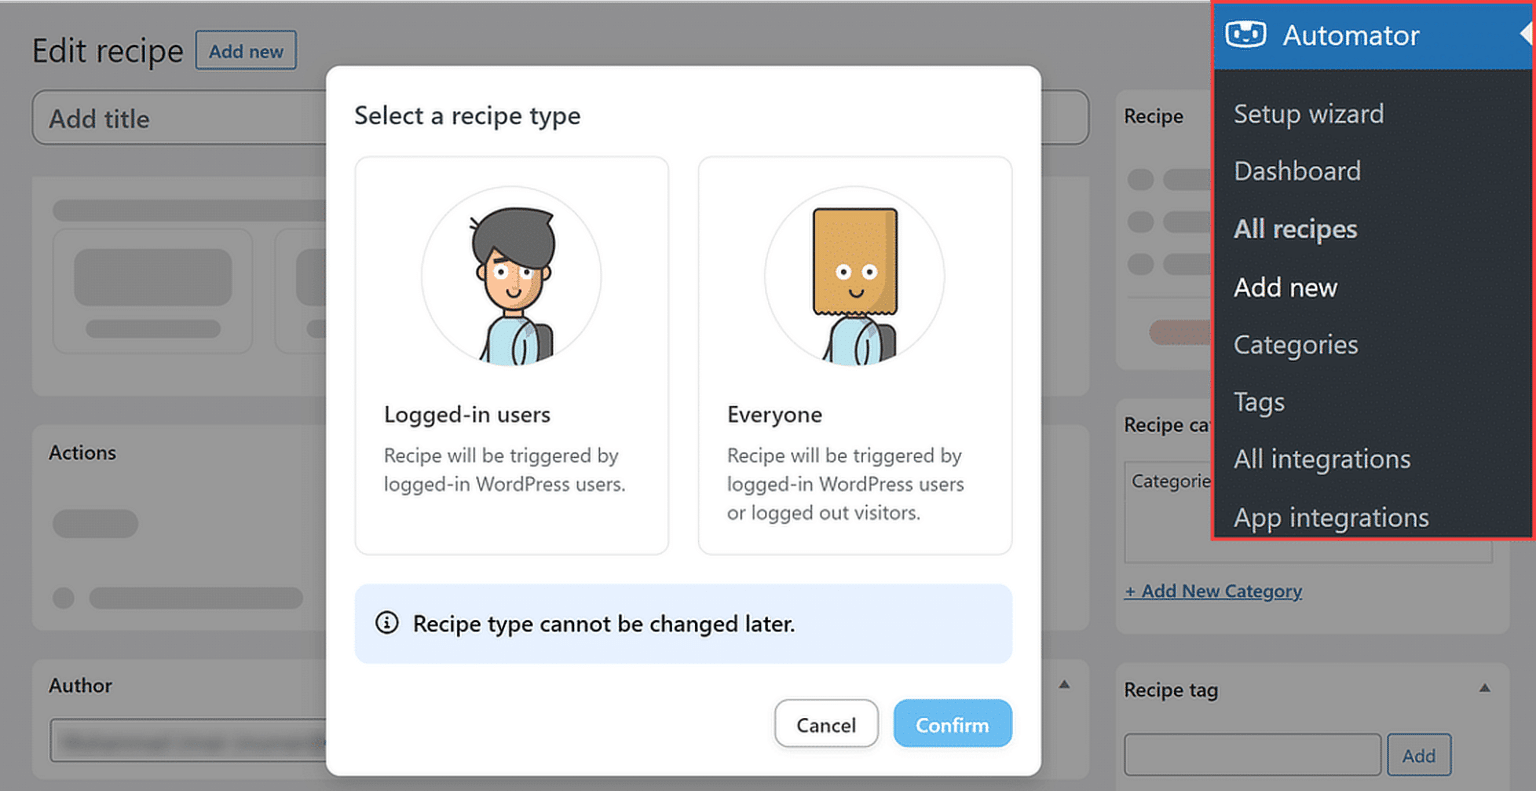Viewport: 1536px width, 791px height.
Task: Click the Add button for recipe tags
Action: [x=1419, y=755]
